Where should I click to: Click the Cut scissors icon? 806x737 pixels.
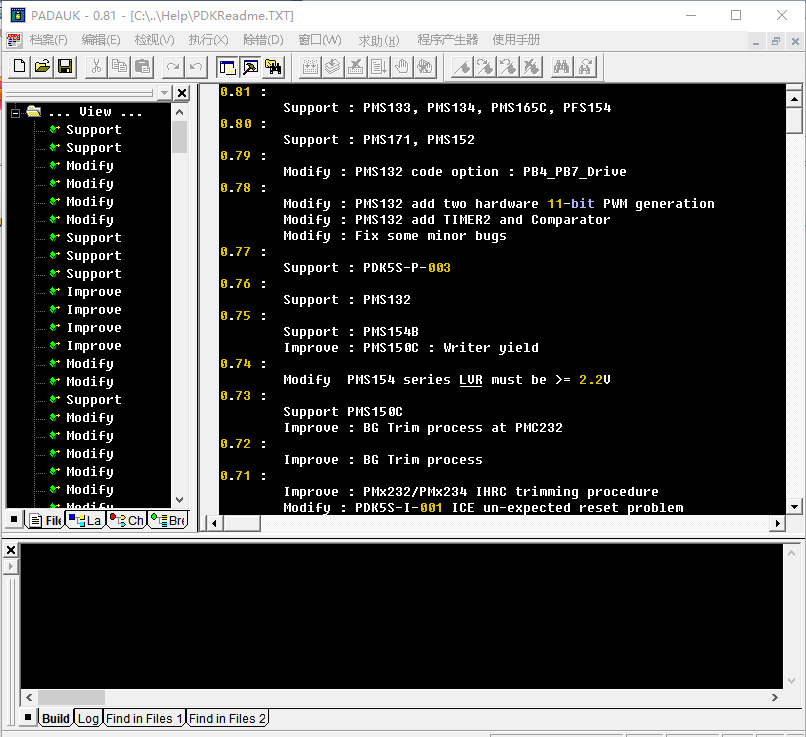(96, 67)
